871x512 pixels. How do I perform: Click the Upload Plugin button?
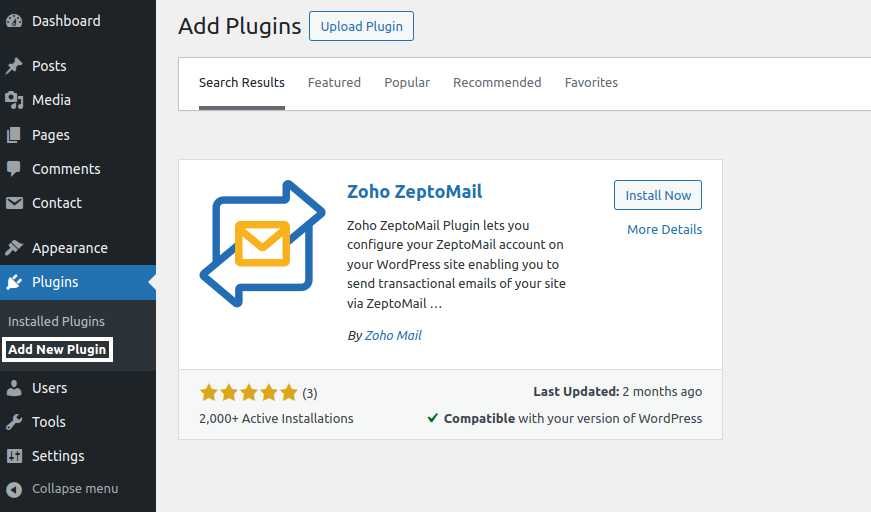tap(361, 26)
